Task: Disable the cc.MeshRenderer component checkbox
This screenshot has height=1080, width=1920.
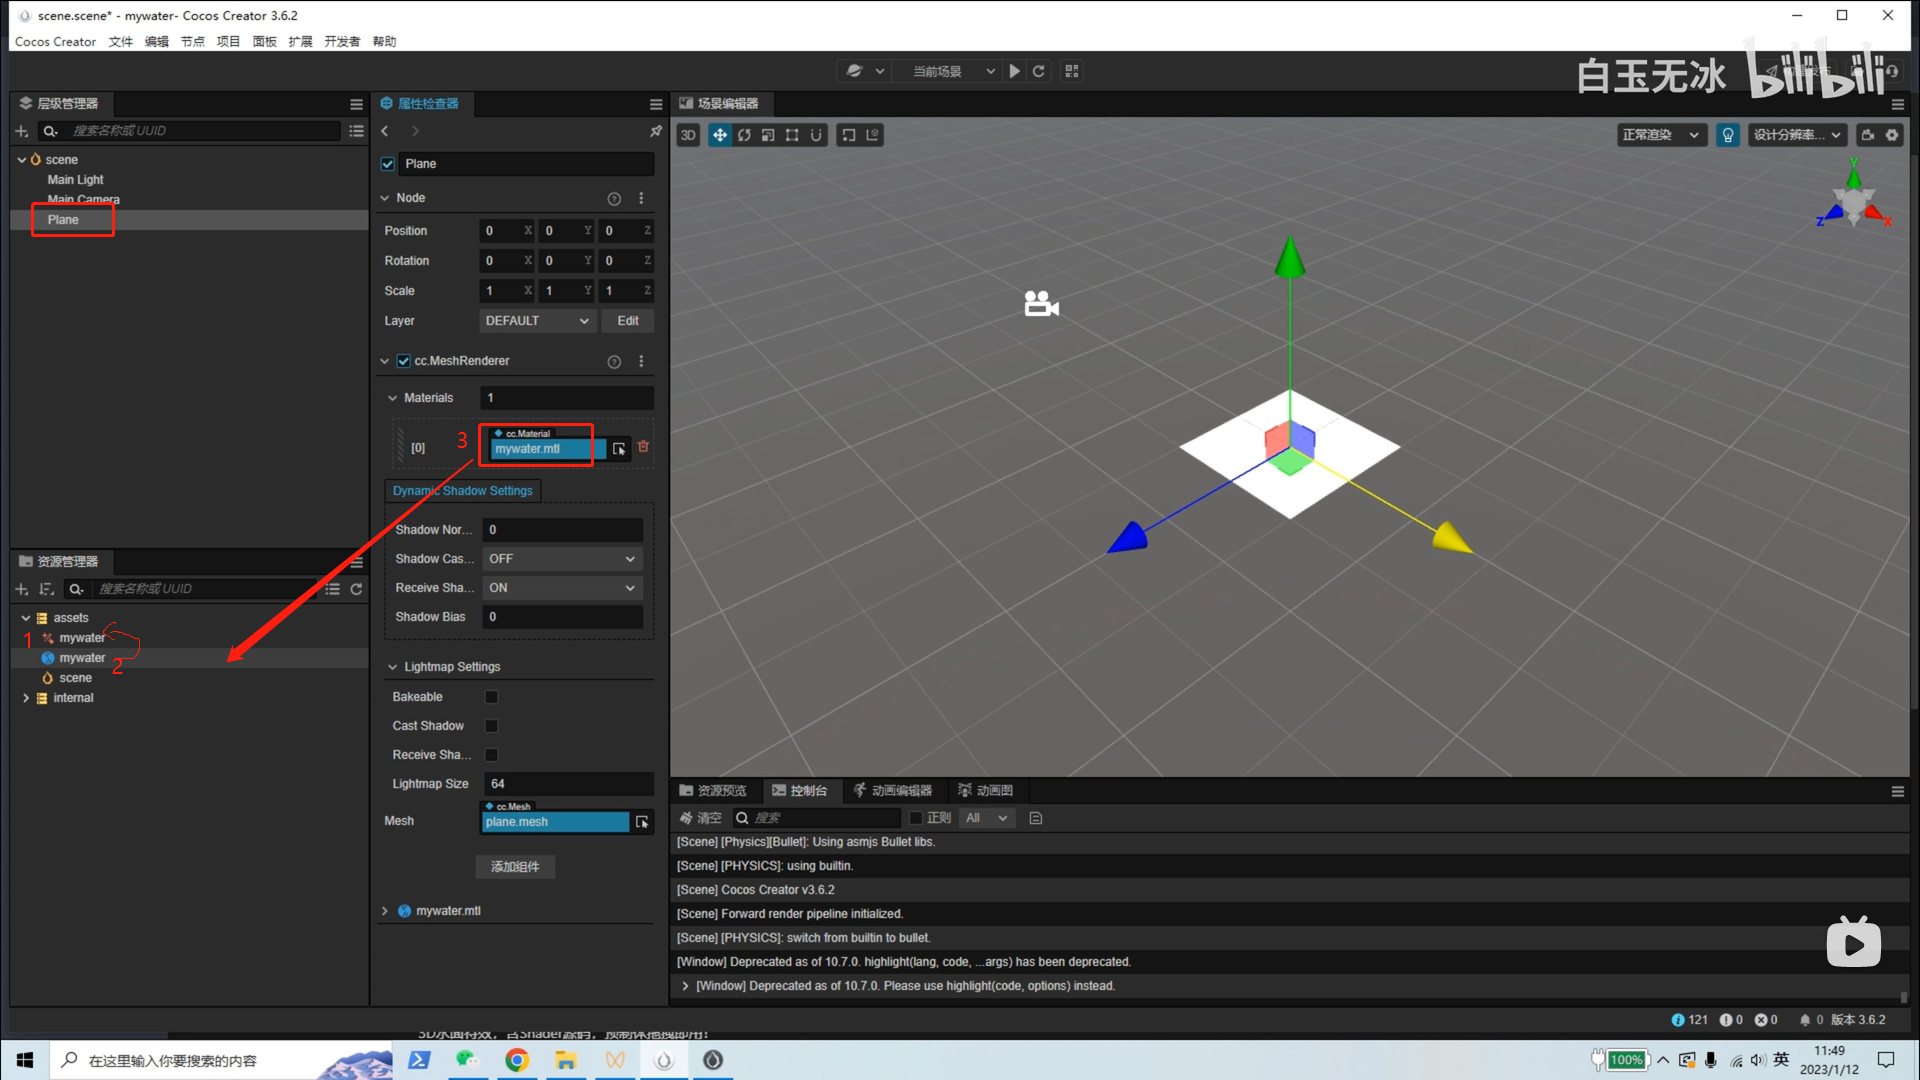Action: pyautogui.click(x=403, y=361)
